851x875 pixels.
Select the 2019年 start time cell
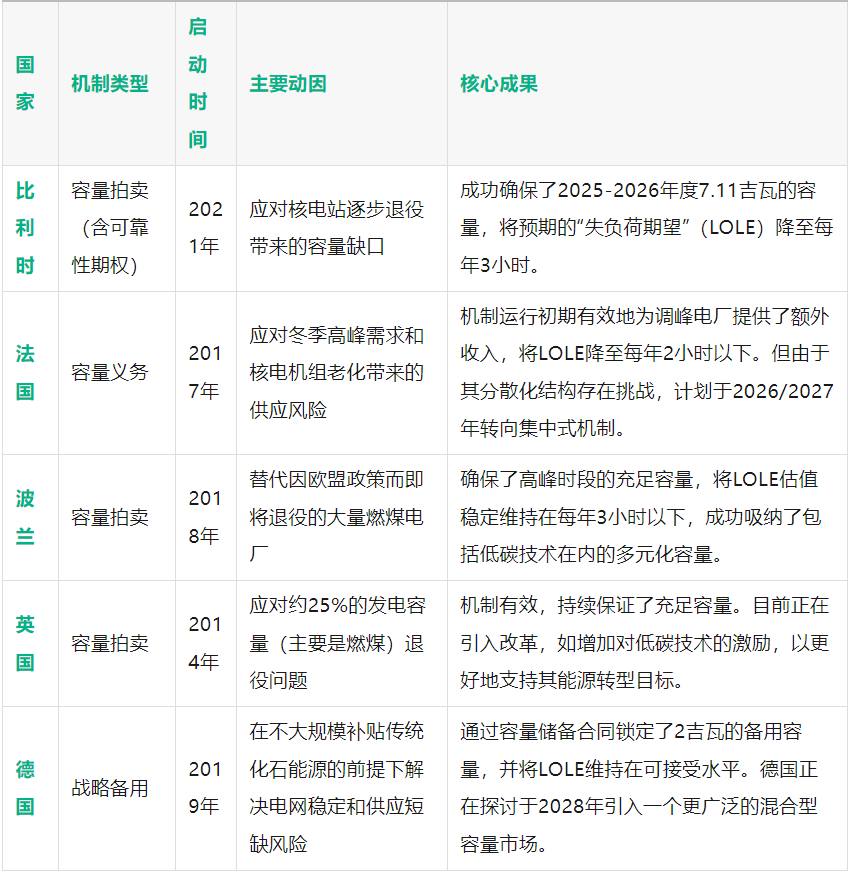pyautogui.click(x=204, y=788)
